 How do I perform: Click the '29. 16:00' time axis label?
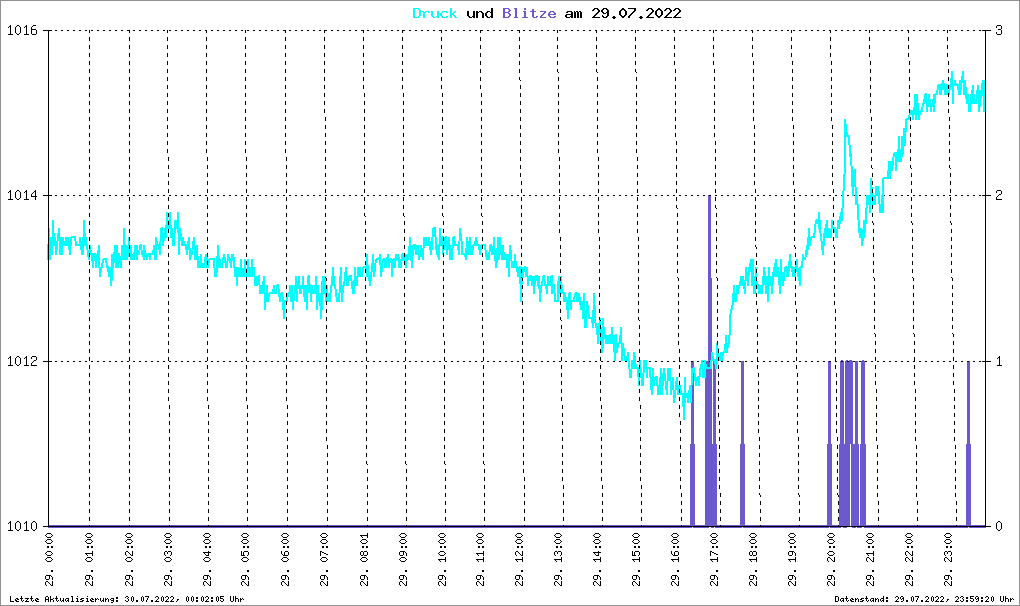pos(675,560)
